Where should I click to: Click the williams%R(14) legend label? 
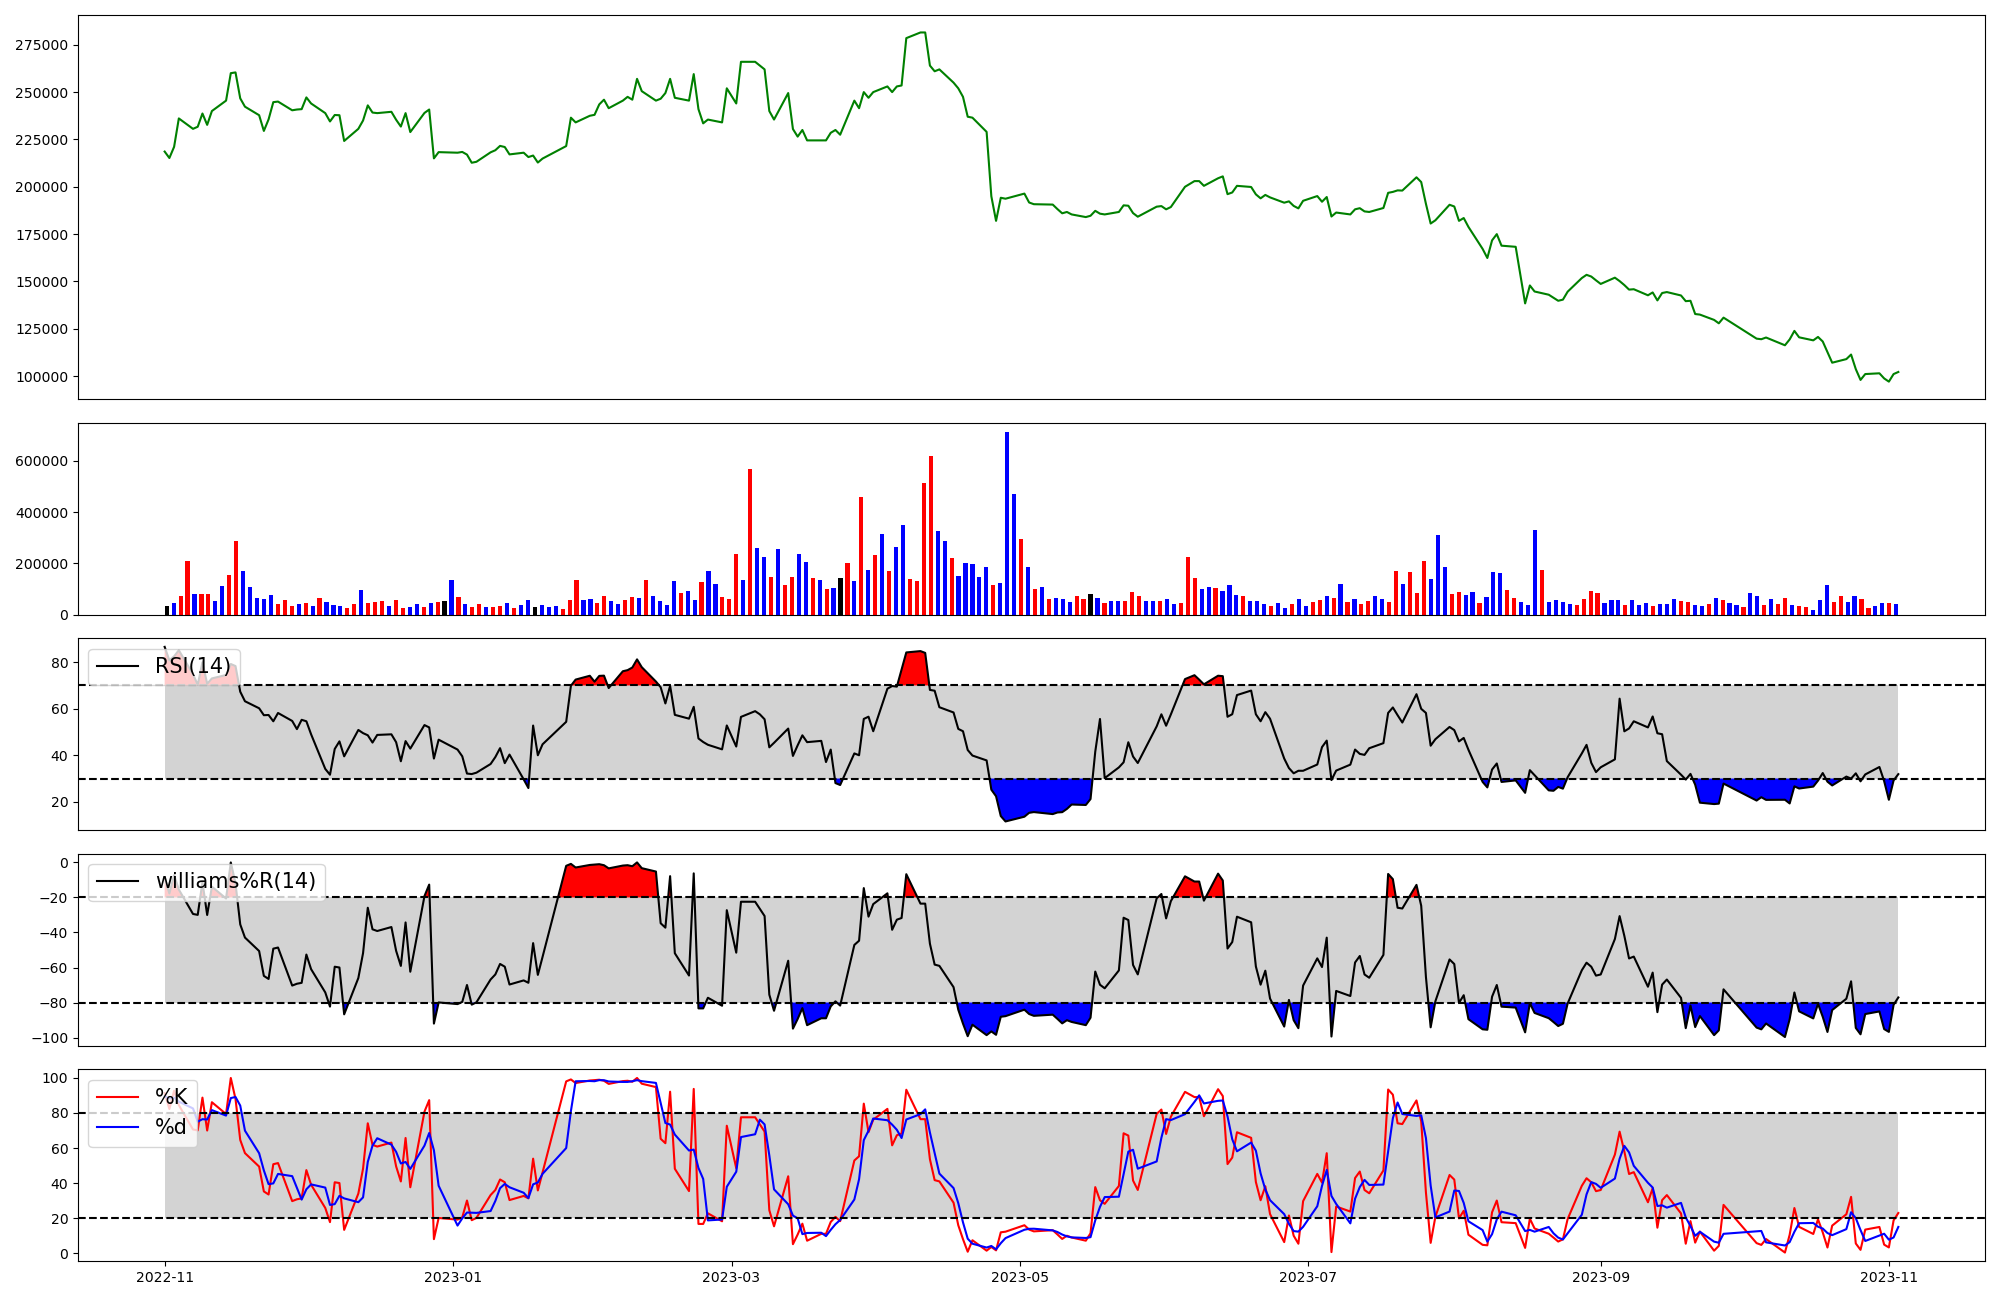(x=235, y=881)
